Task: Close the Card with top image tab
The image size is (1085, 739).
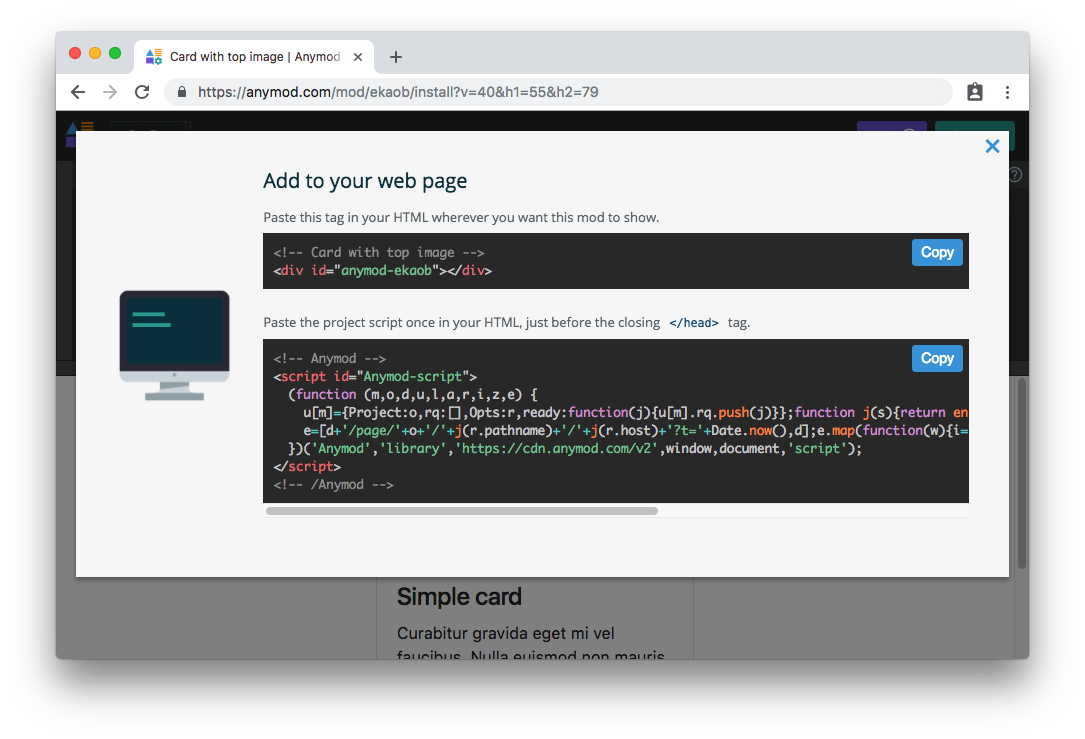Action: click(358, 57)
